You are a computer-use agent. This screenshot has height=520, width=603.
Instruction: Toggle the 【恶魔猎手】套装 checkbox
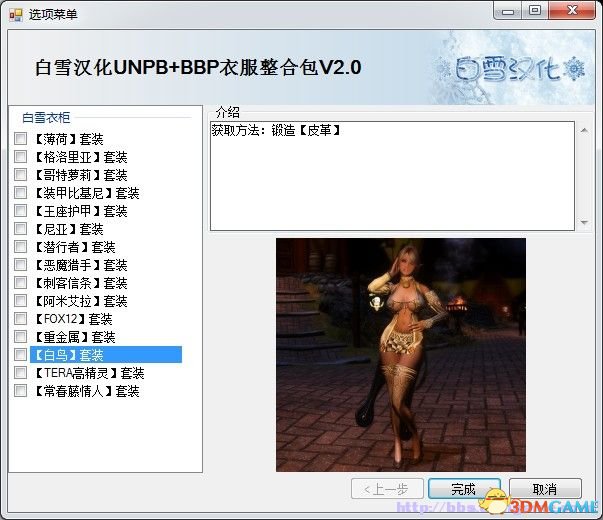pos(20,265)
